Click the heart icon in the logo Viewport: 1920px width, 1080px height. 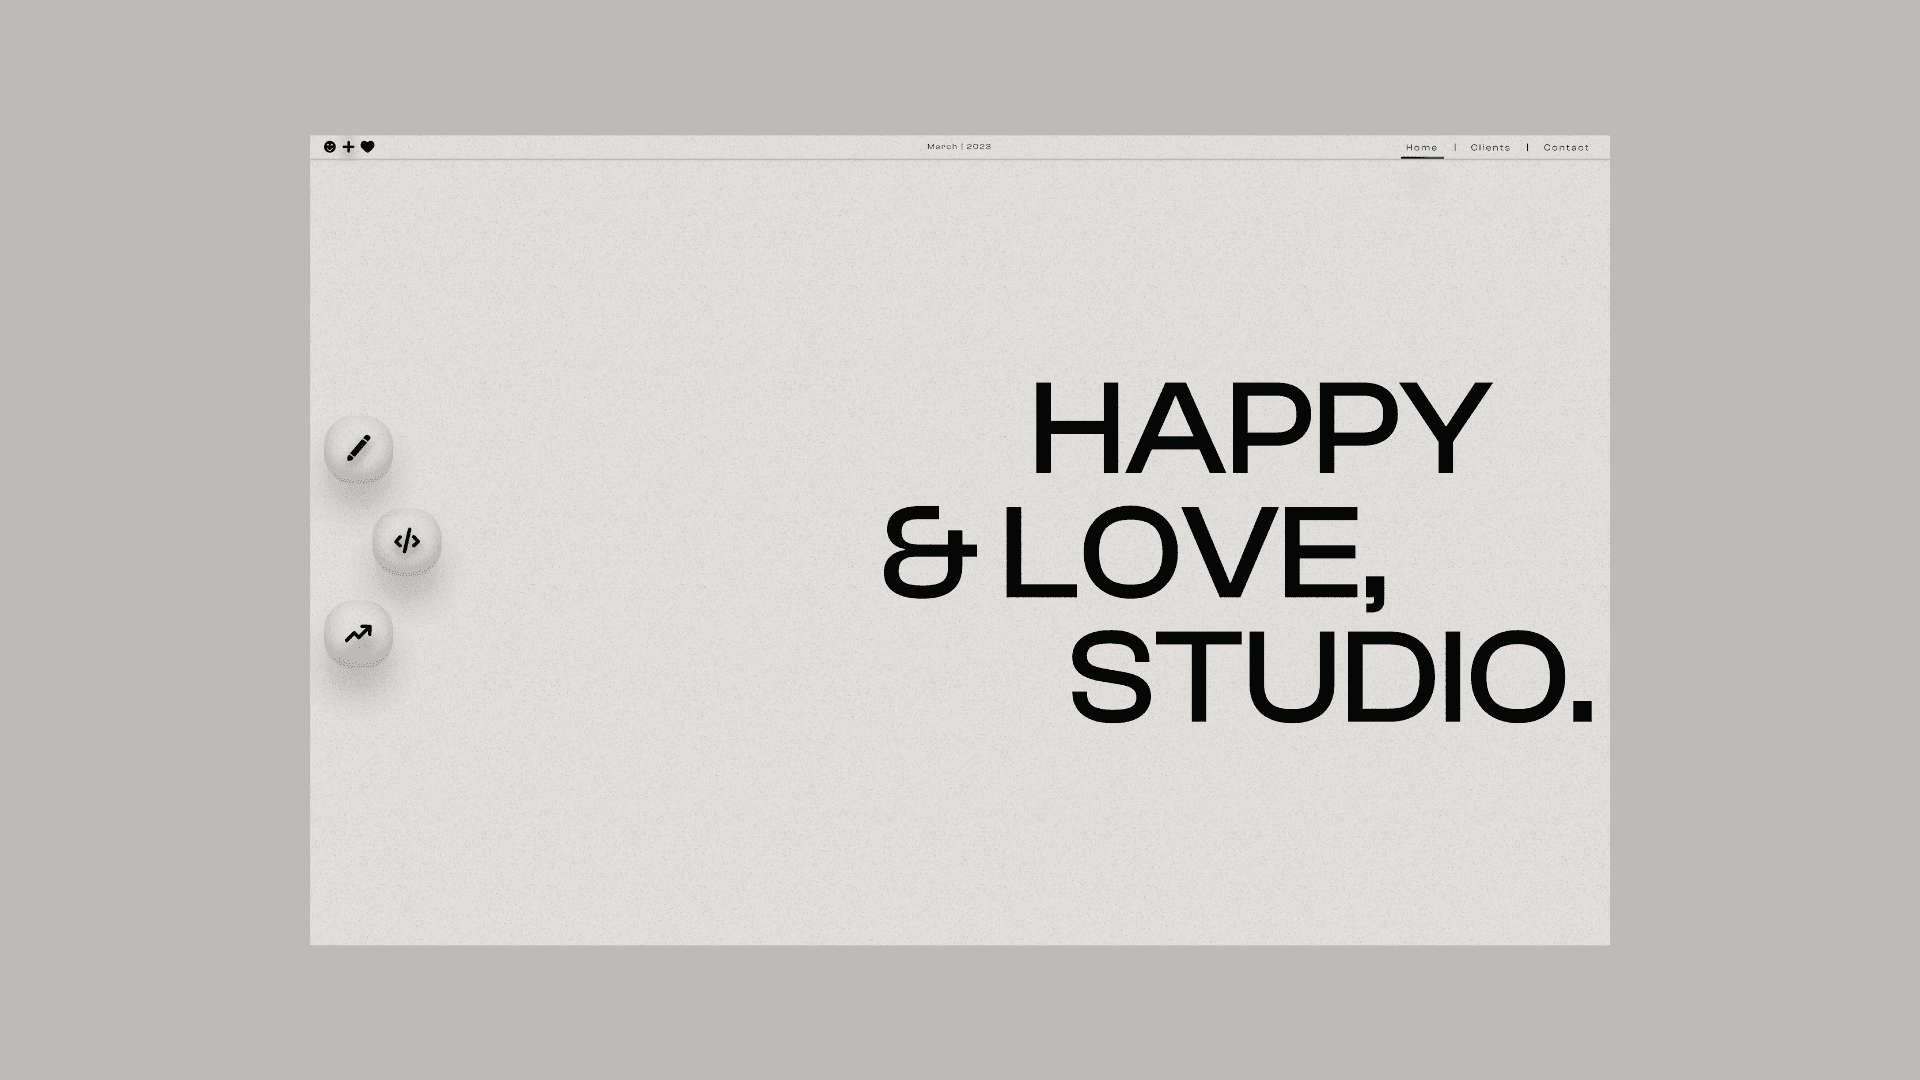pyautogui.click(x=368, y=147)
